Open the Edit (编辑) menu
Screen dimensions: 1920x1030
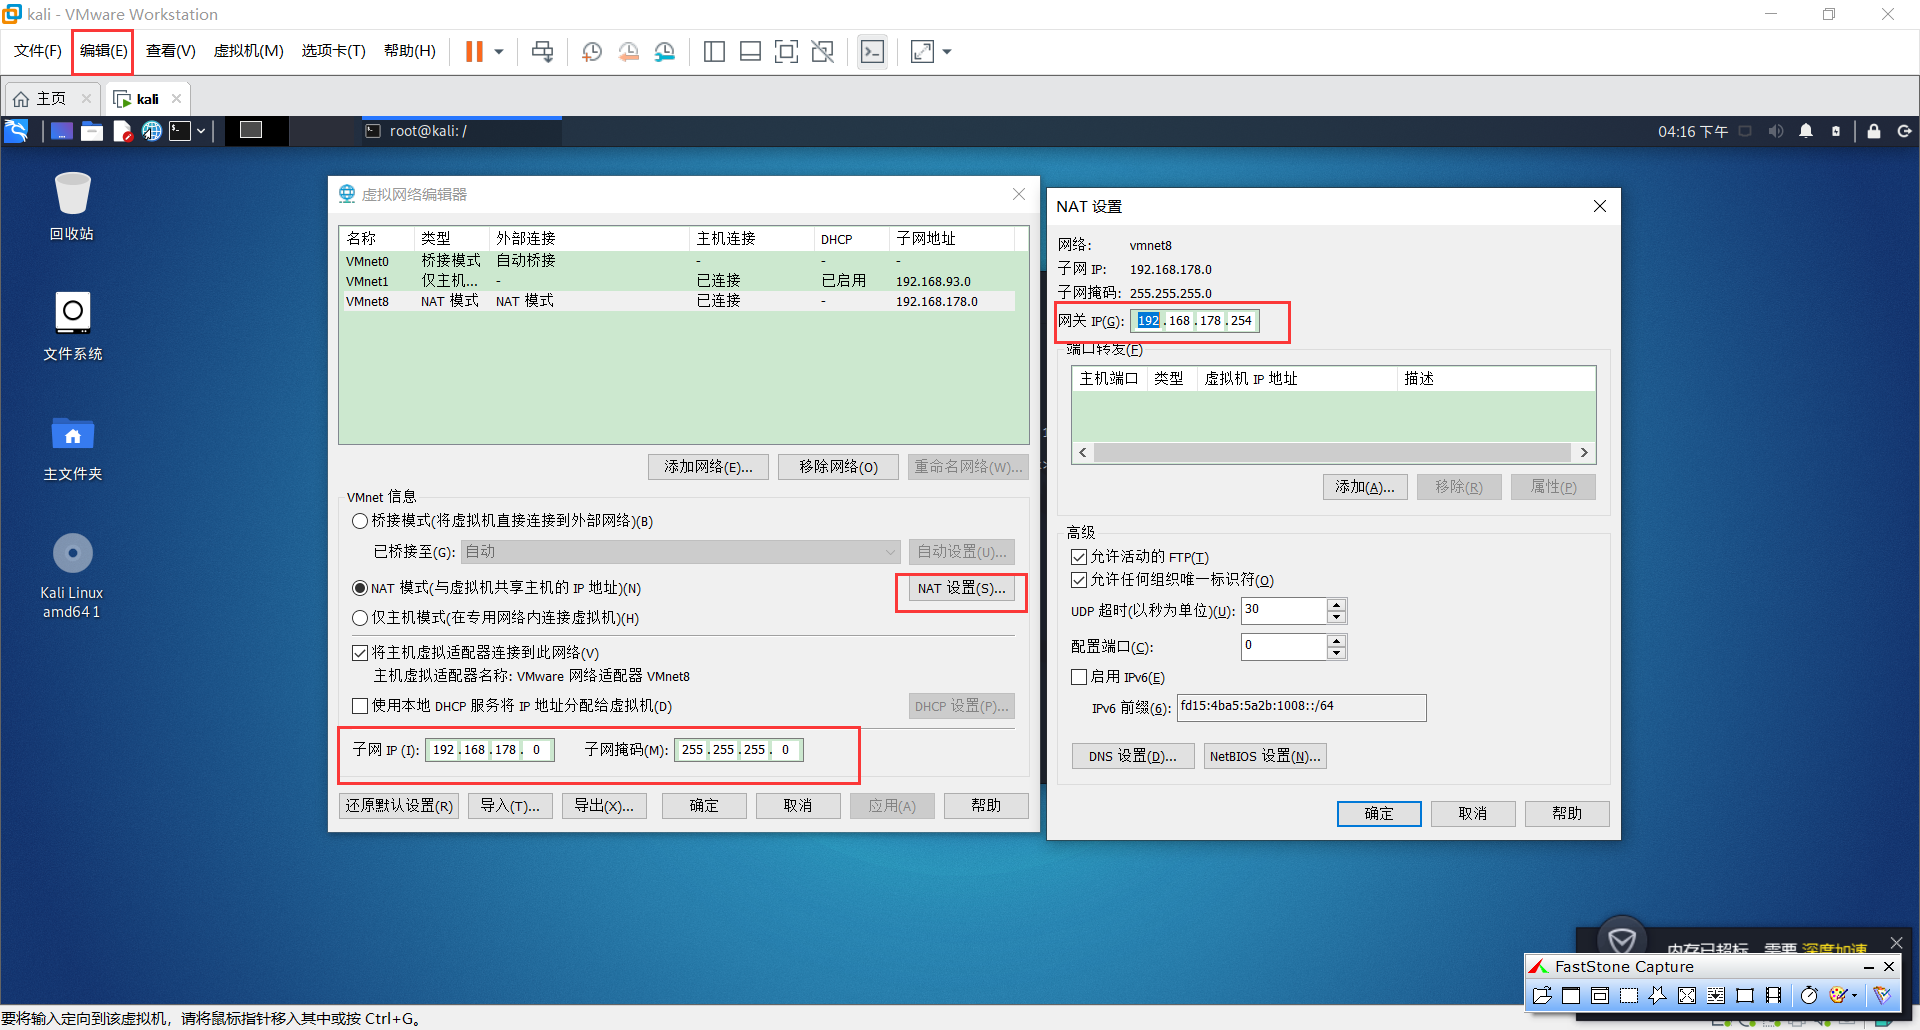[103, 51]
